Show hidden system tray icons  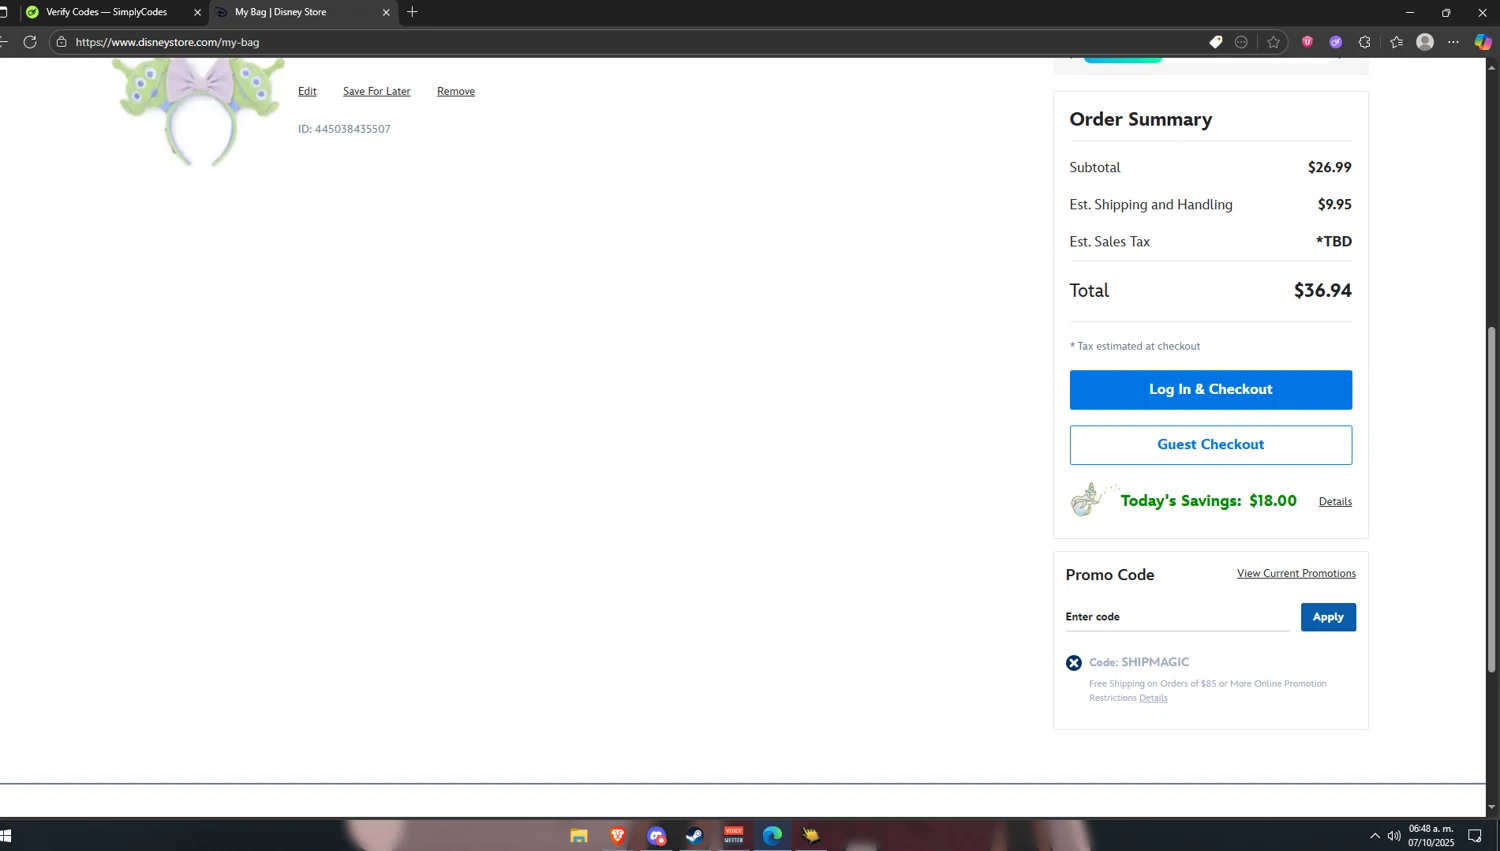tap(1375, 836)
